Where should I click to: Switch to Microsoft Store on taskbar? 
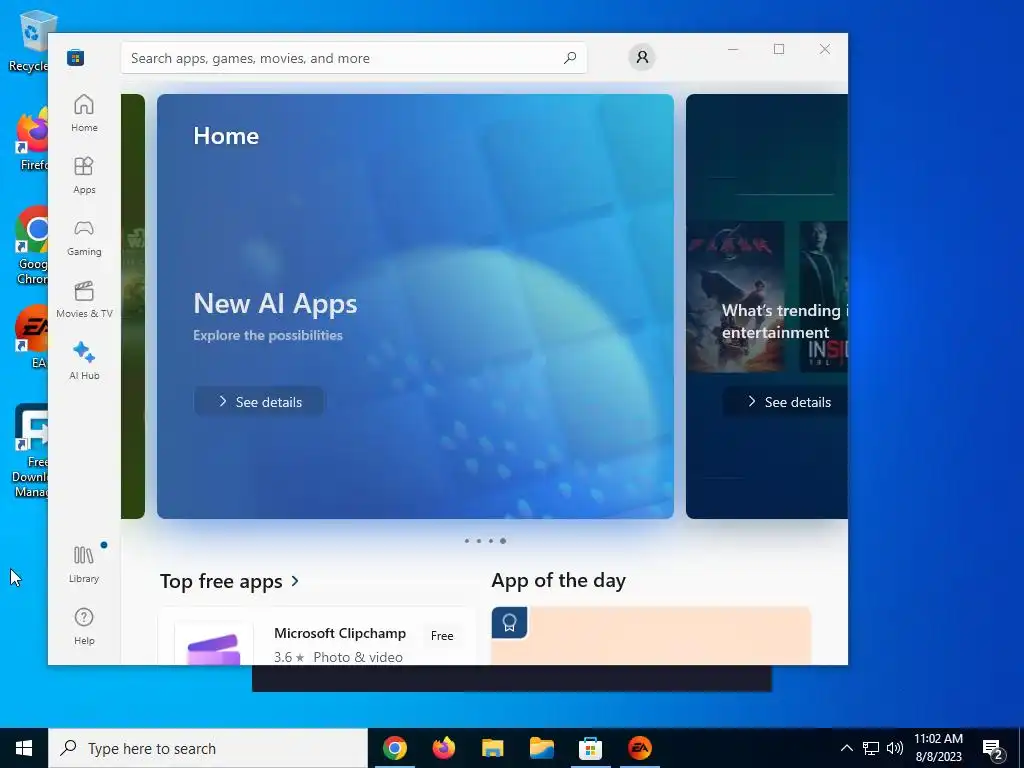point(590,748)
